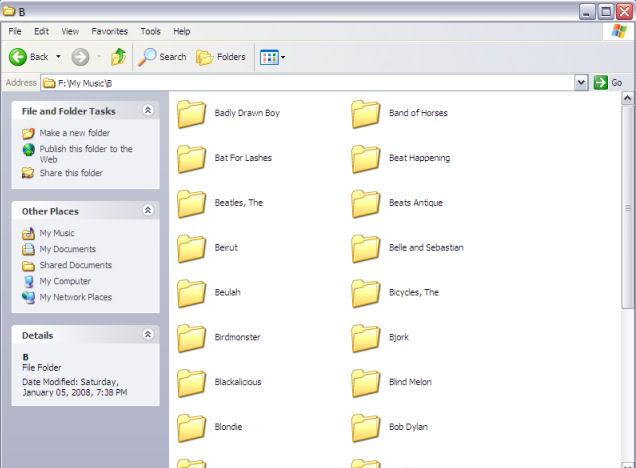The height and width of the screenshot is (468, 636).
Task: Click the Share this folder icon
Action: click(x=28, y=173)
